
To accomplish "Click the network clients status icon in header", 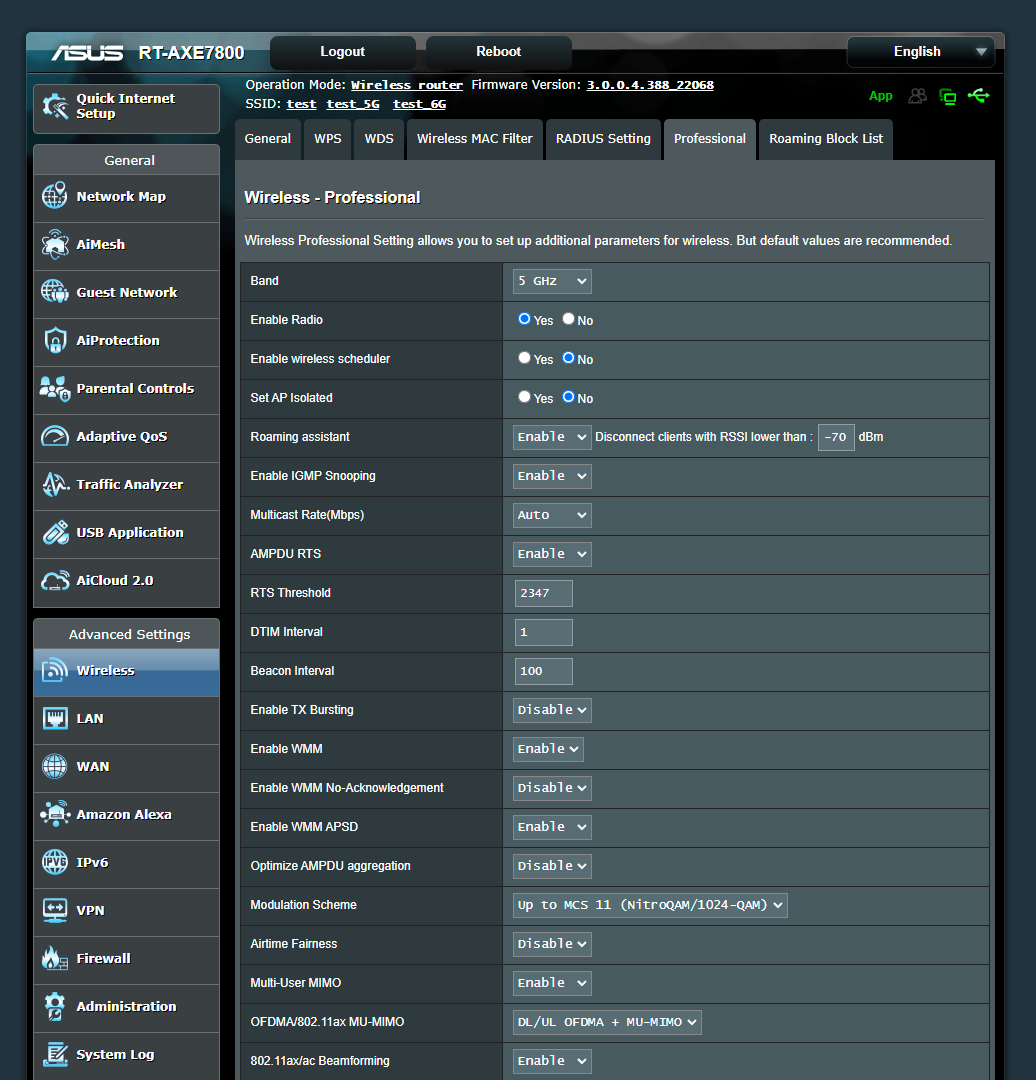I will [x=949, y=96].
